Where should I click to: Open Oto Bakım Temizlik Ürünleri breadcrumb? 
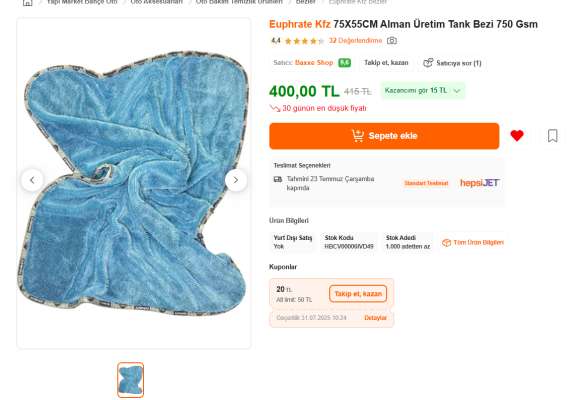coord(239,2)
